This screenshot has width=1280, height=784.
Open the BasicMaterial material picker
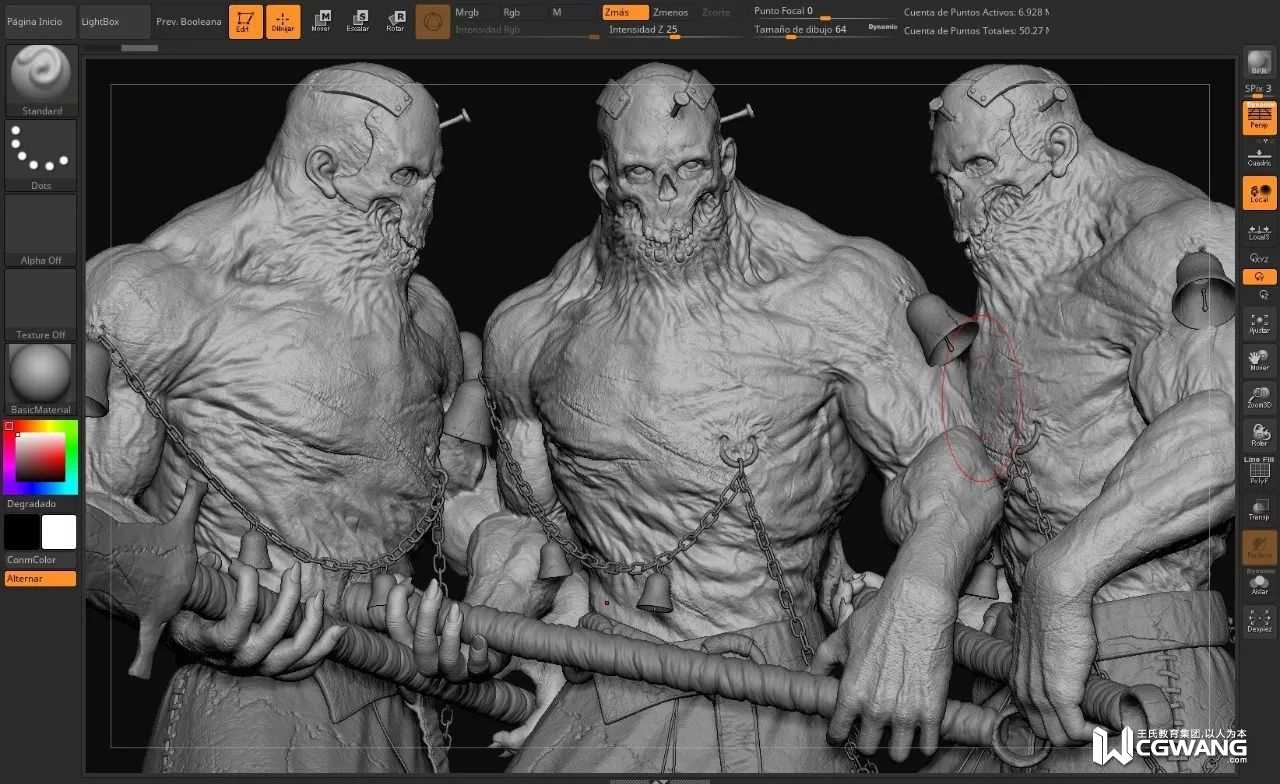tap(41, 379)
